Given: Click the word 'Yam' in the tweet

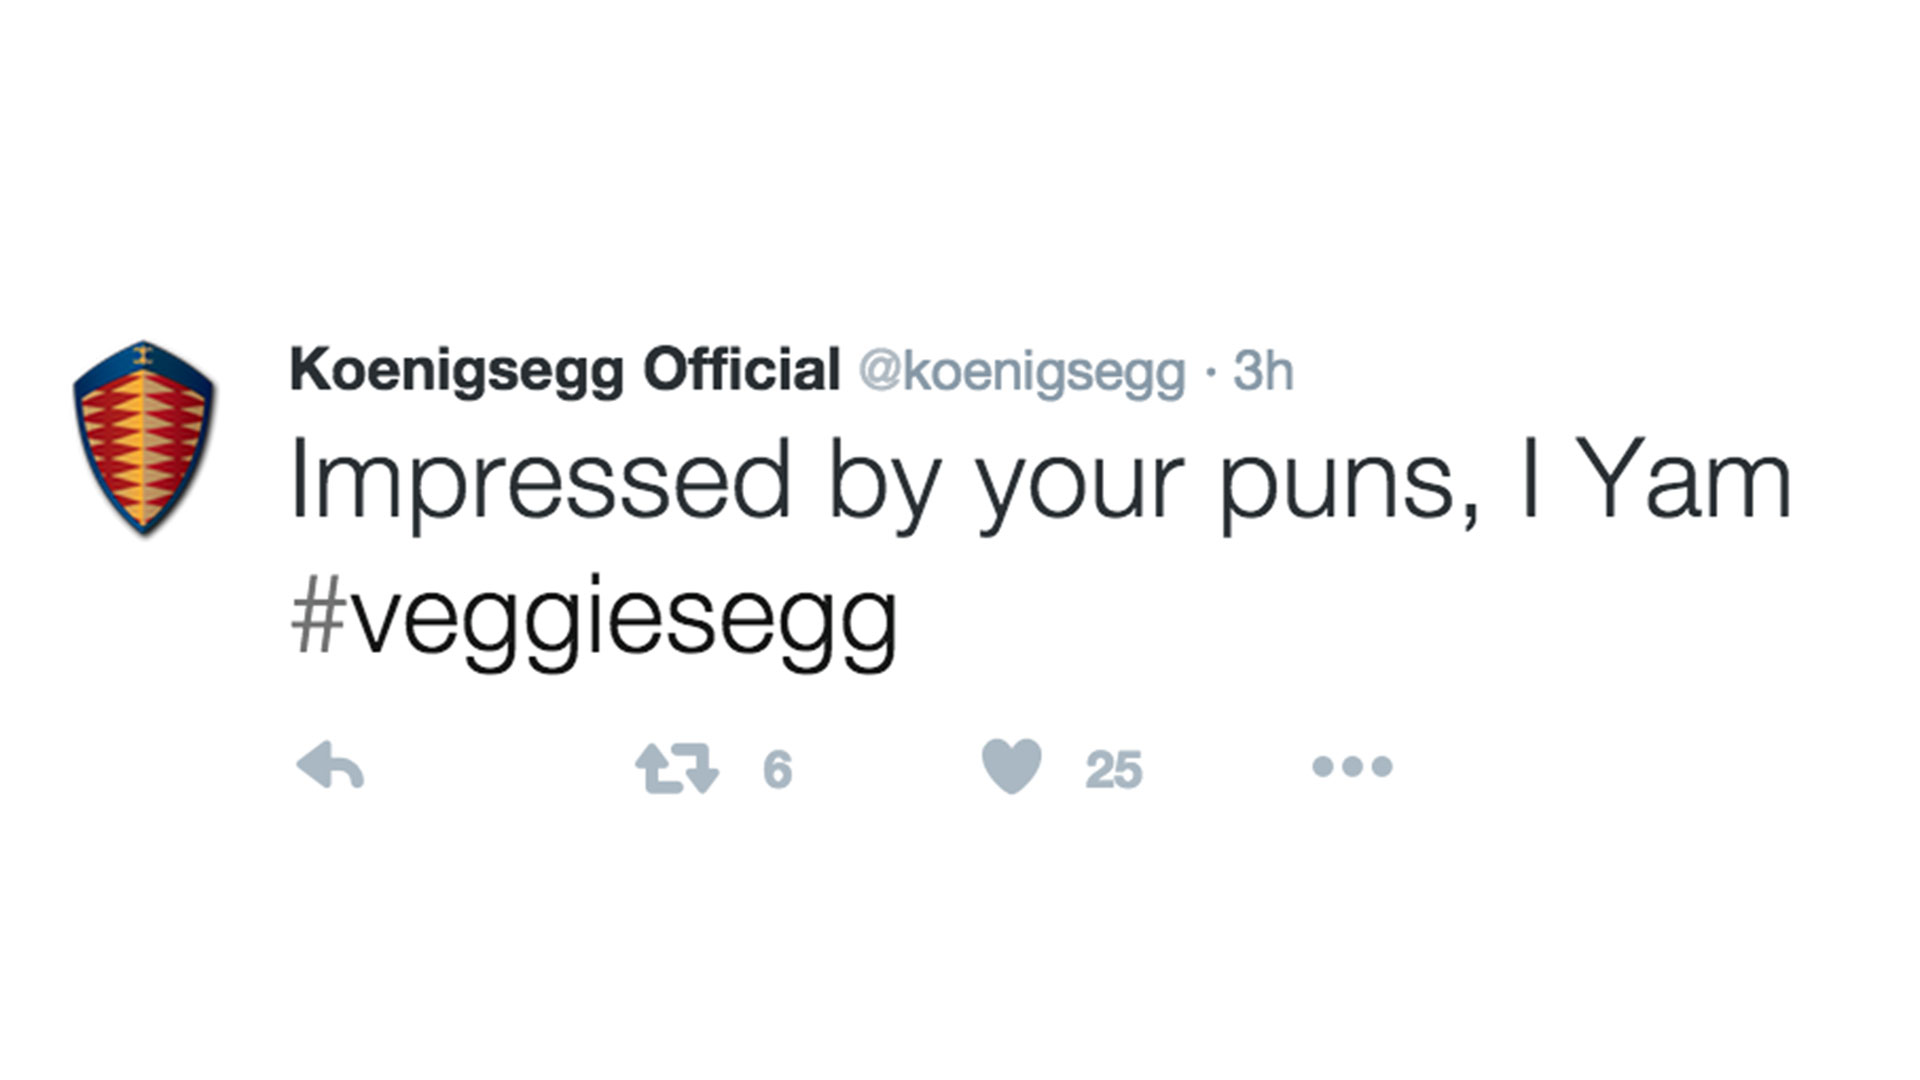Looking at the screenshot, I should point(1688,483).
